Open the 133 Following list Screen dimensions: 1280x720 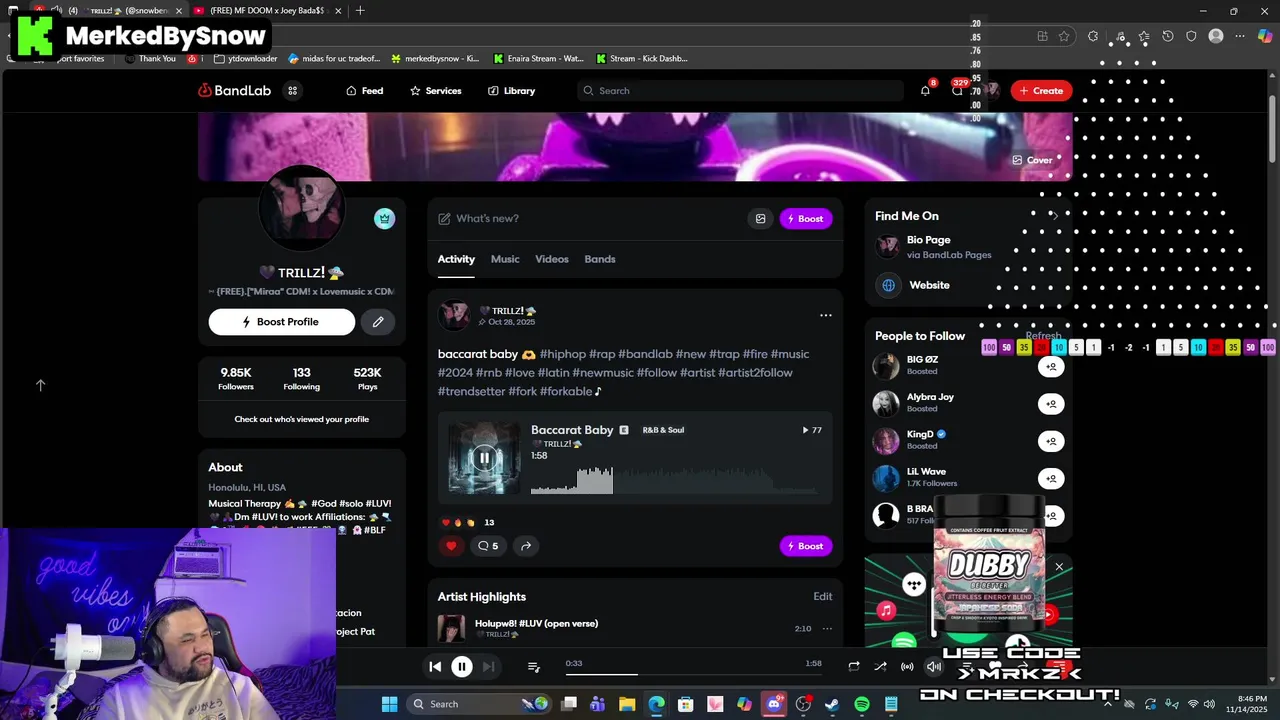tap(301, 378)
